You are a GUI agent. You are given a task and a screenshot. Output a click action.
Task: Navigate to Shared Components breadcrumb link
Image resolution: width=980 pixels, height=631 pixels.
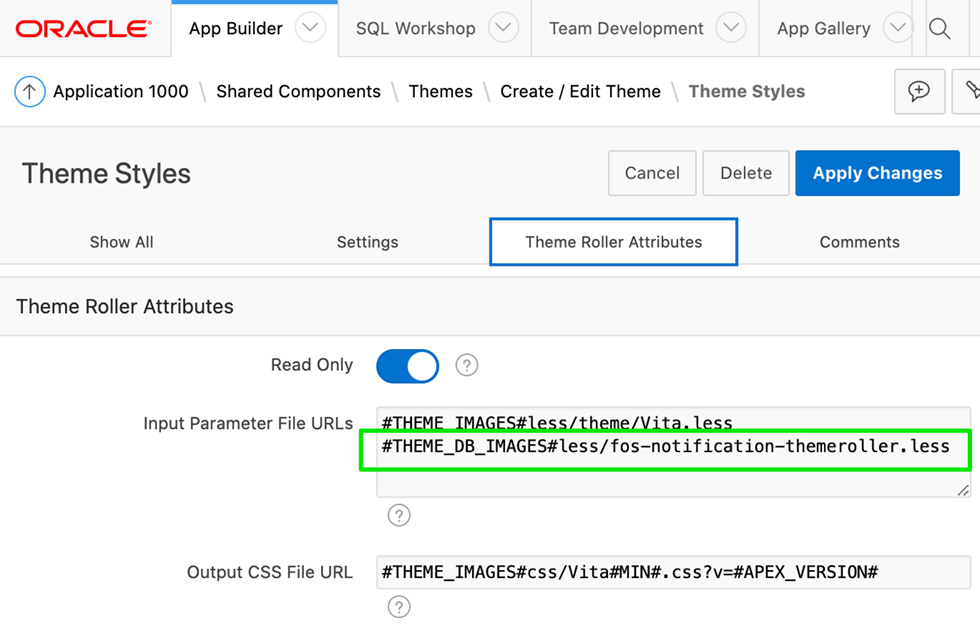coord(298,91)
